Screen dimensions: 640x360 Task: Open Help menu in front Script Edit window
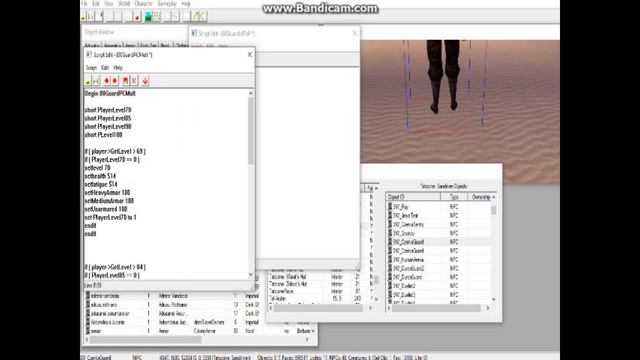118,68
